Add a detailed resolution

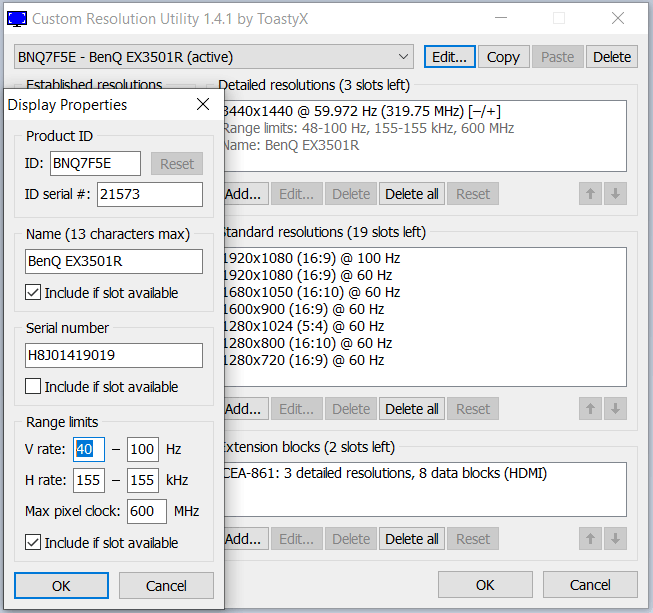click(245, 194)
